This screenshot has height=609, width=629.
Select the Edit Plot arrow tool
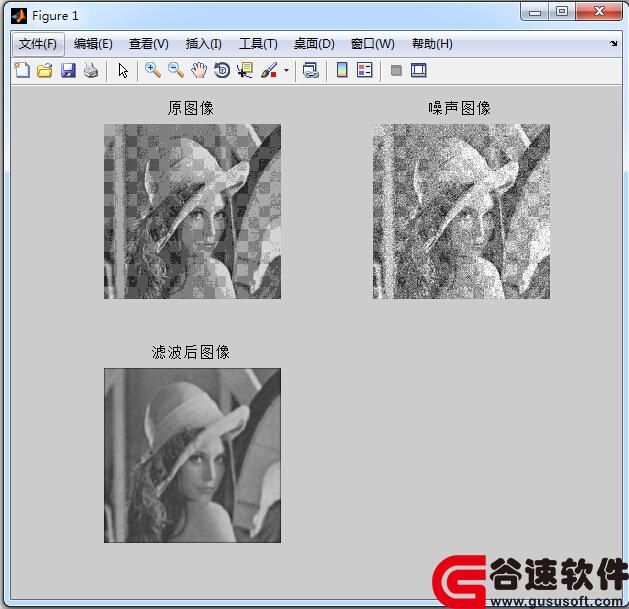(x=123, y=71)
